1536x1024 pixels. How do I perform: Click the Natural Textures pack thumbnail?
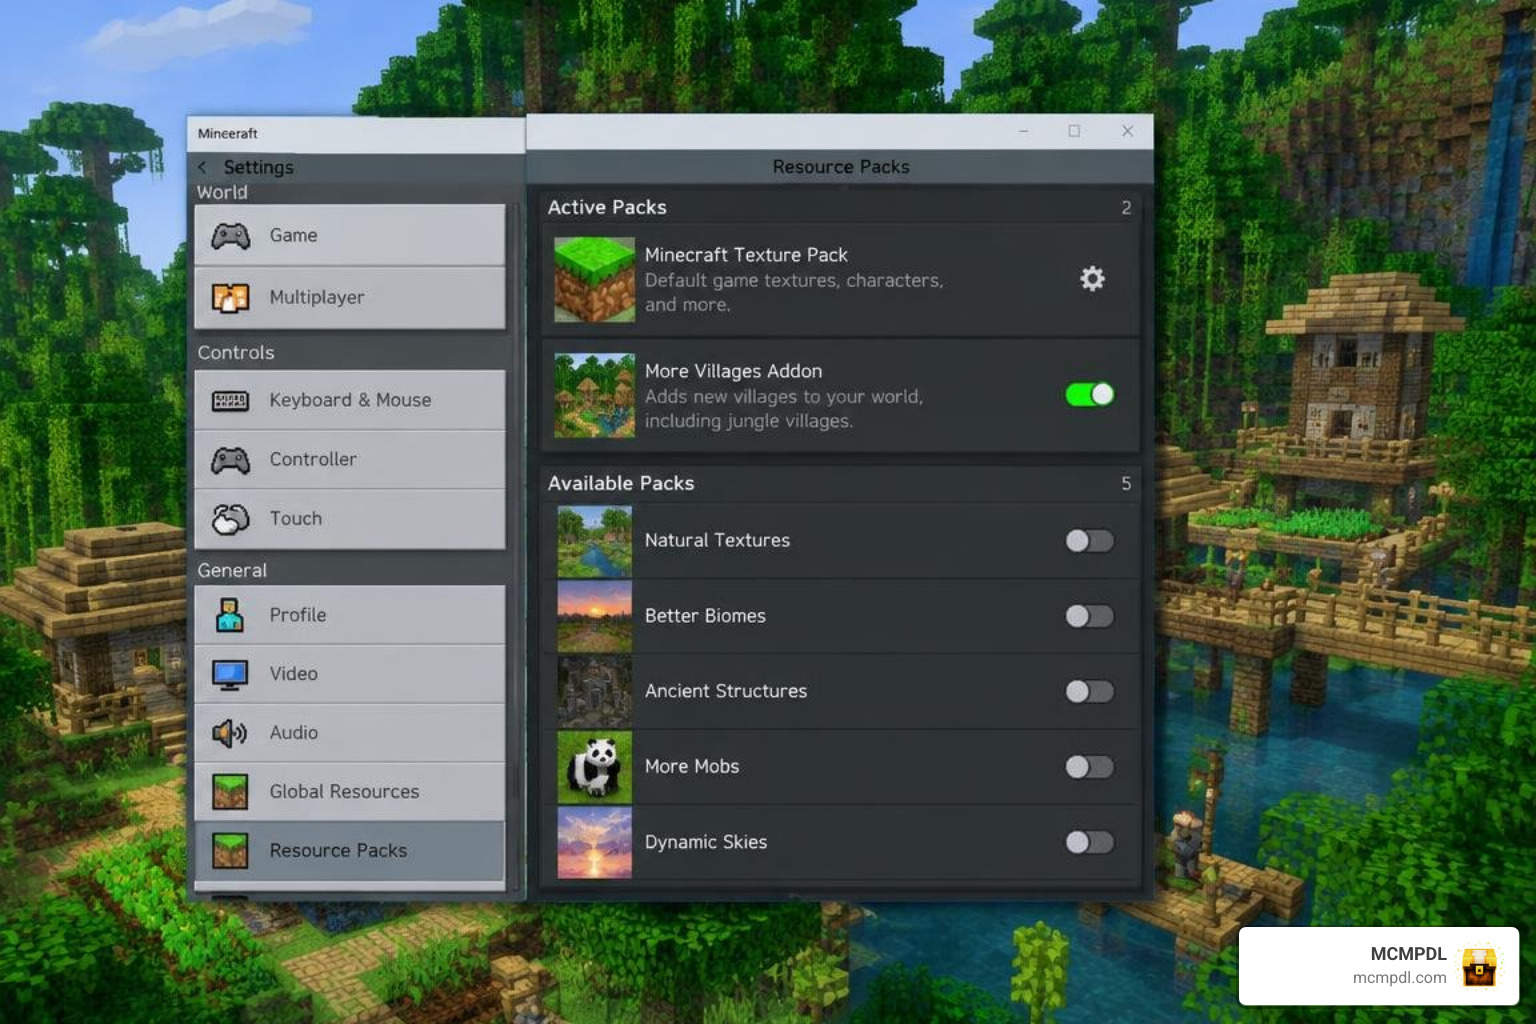click(x=594, y=542)
